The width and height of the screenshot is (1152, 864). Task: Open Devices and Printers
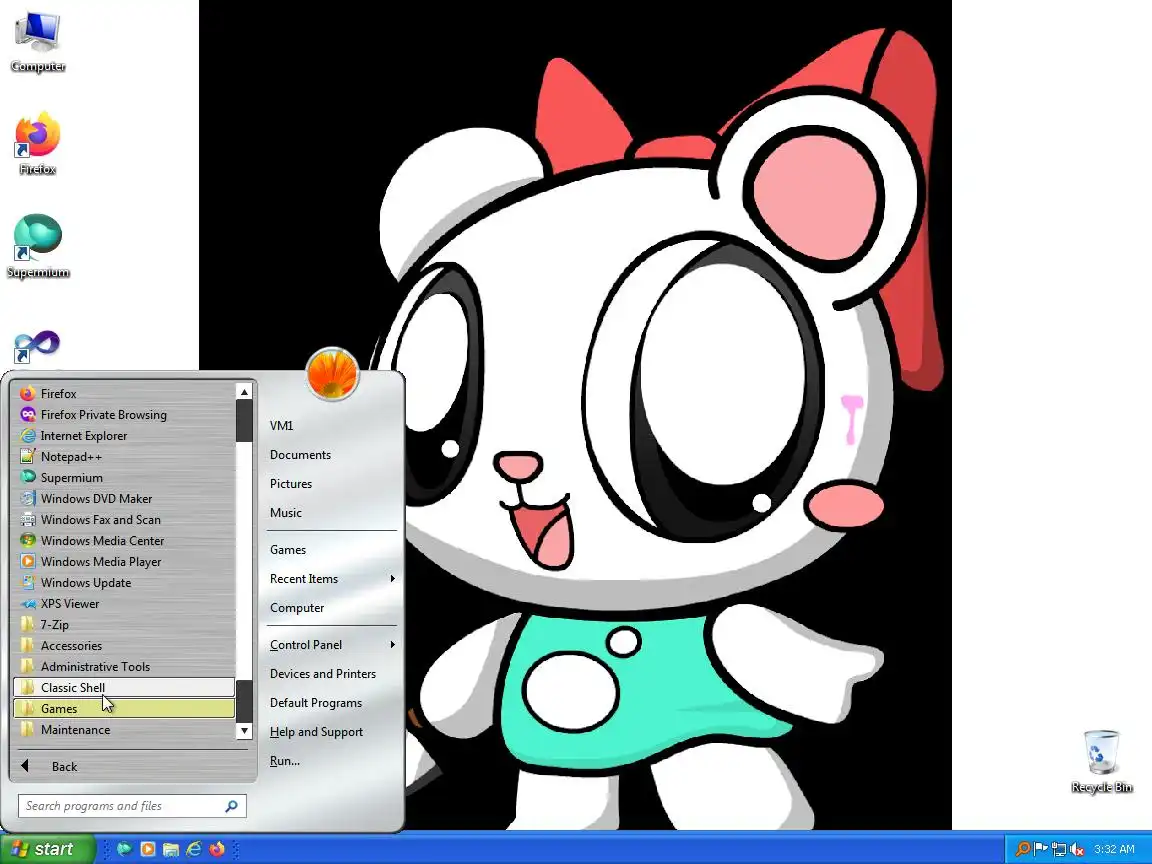(x=331, y=674)
